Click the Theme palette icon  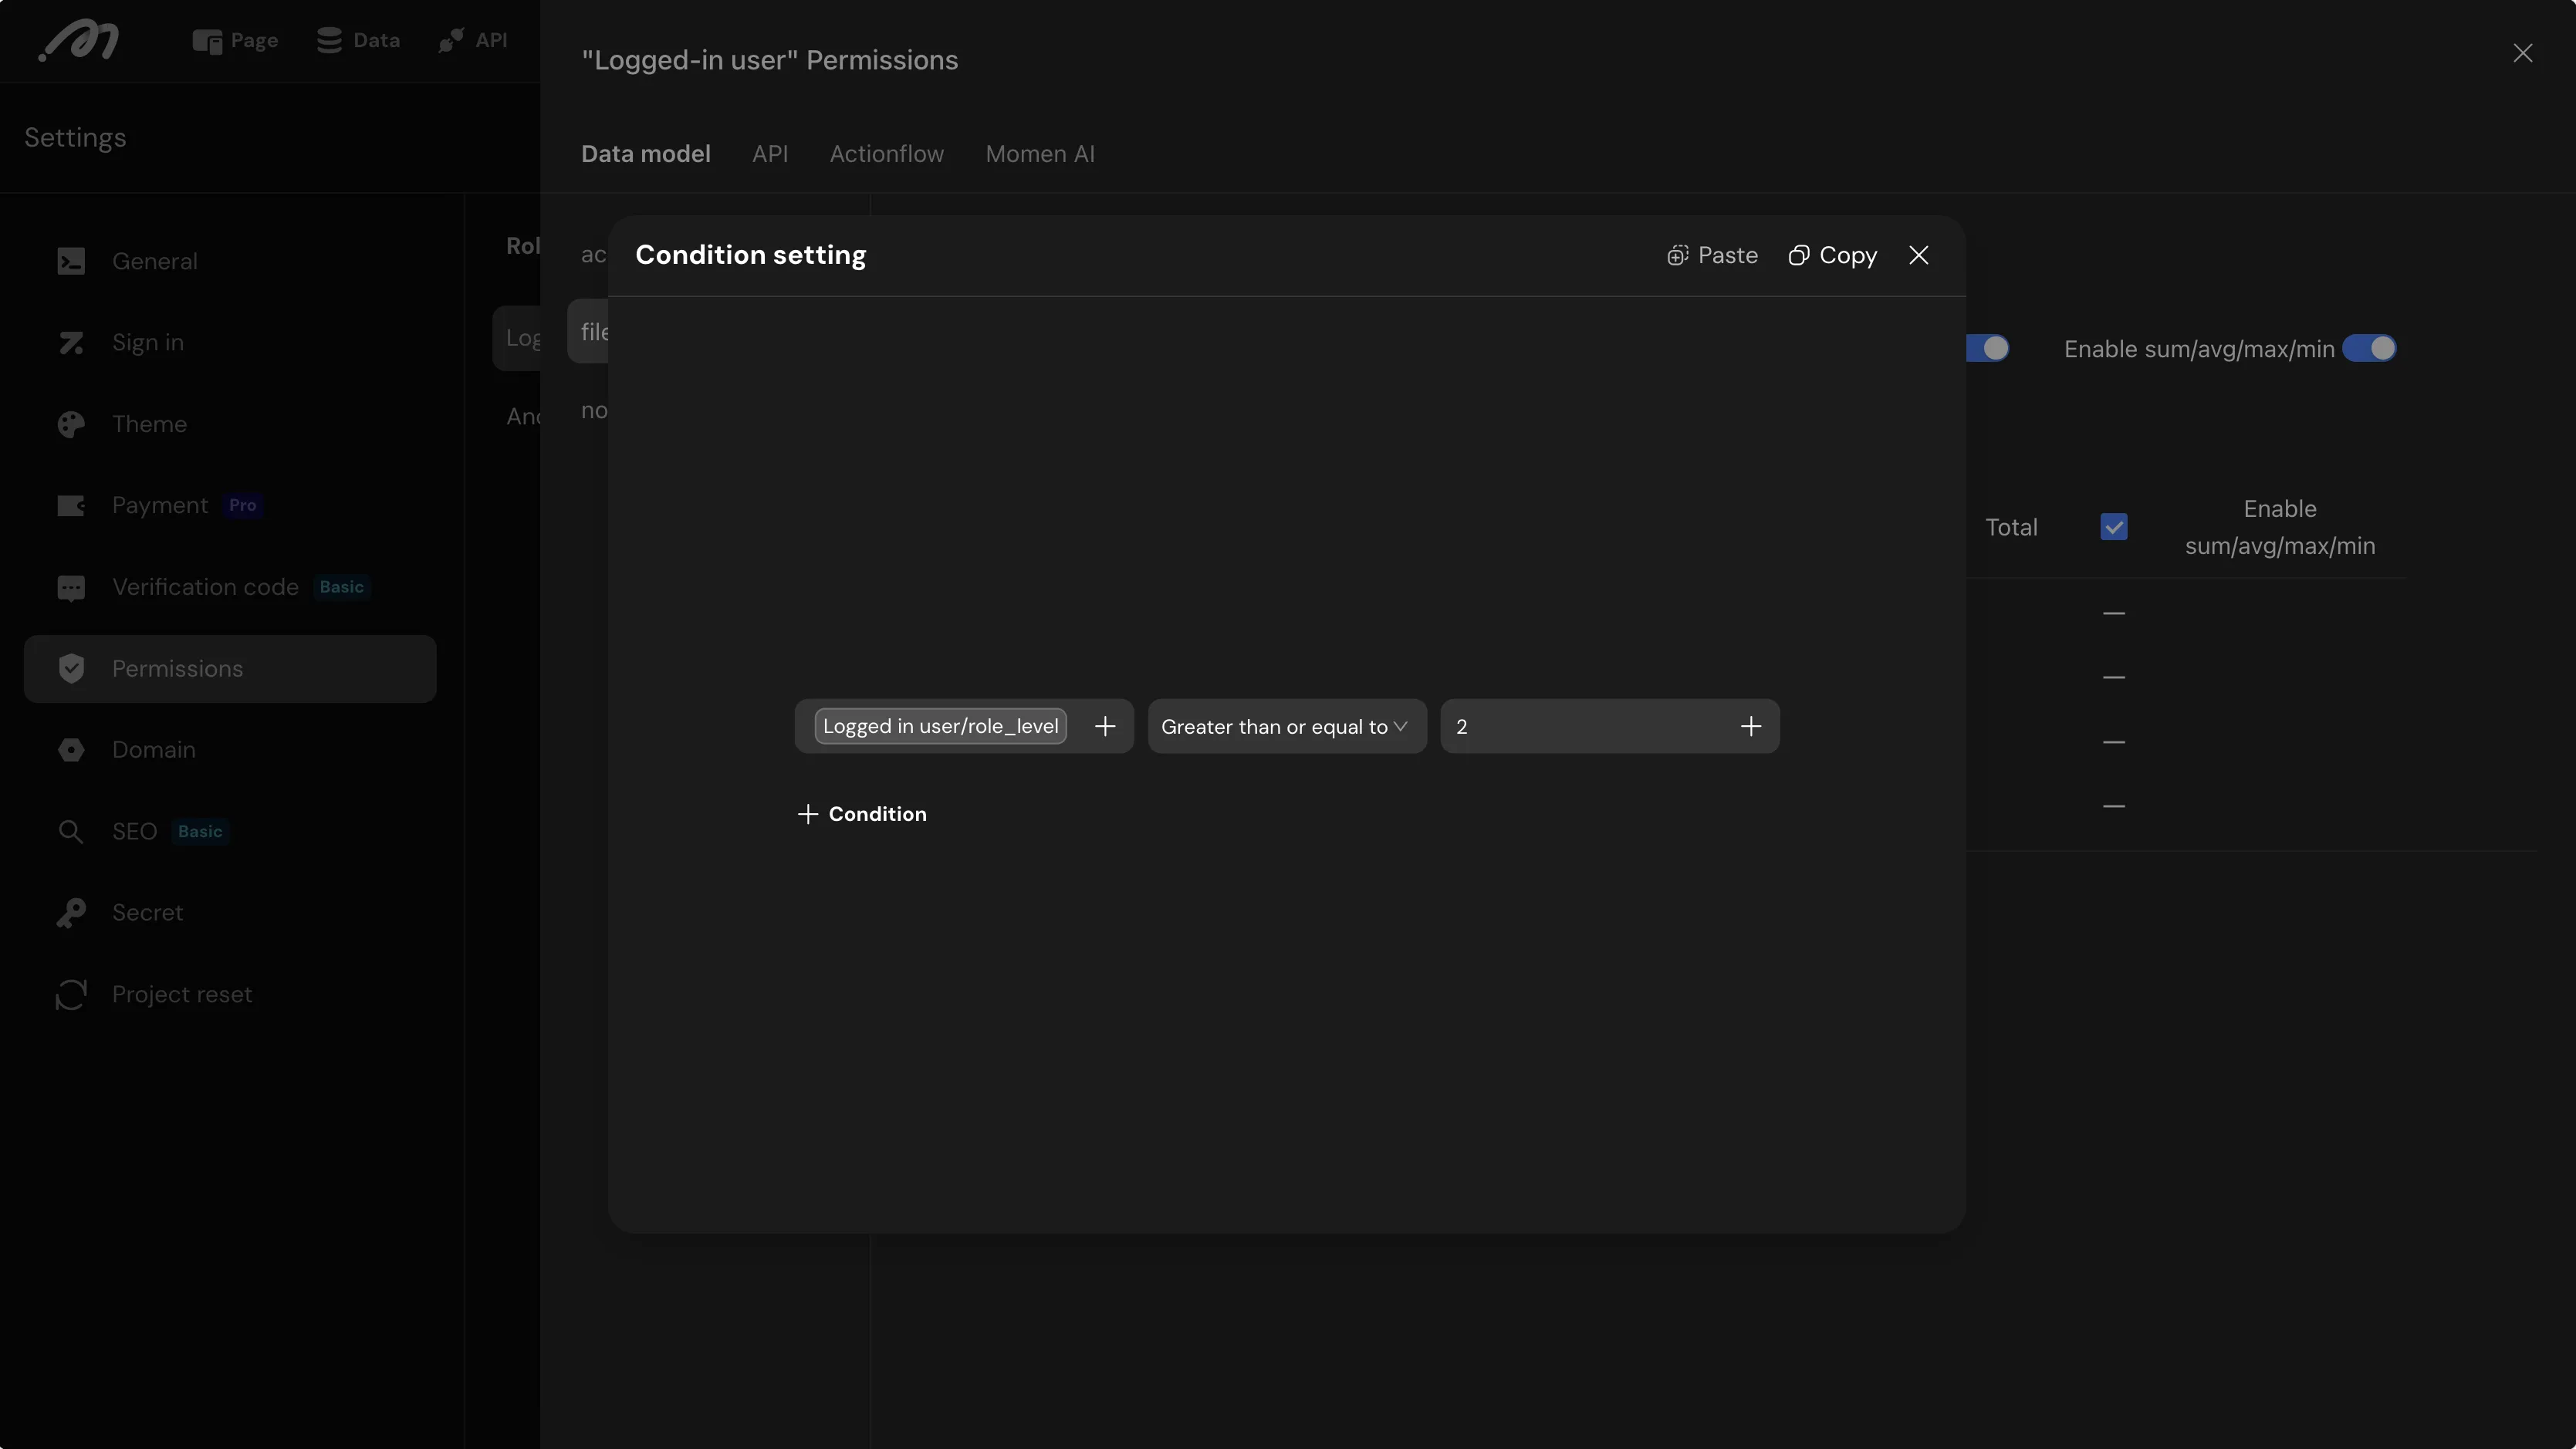(71, 425)
